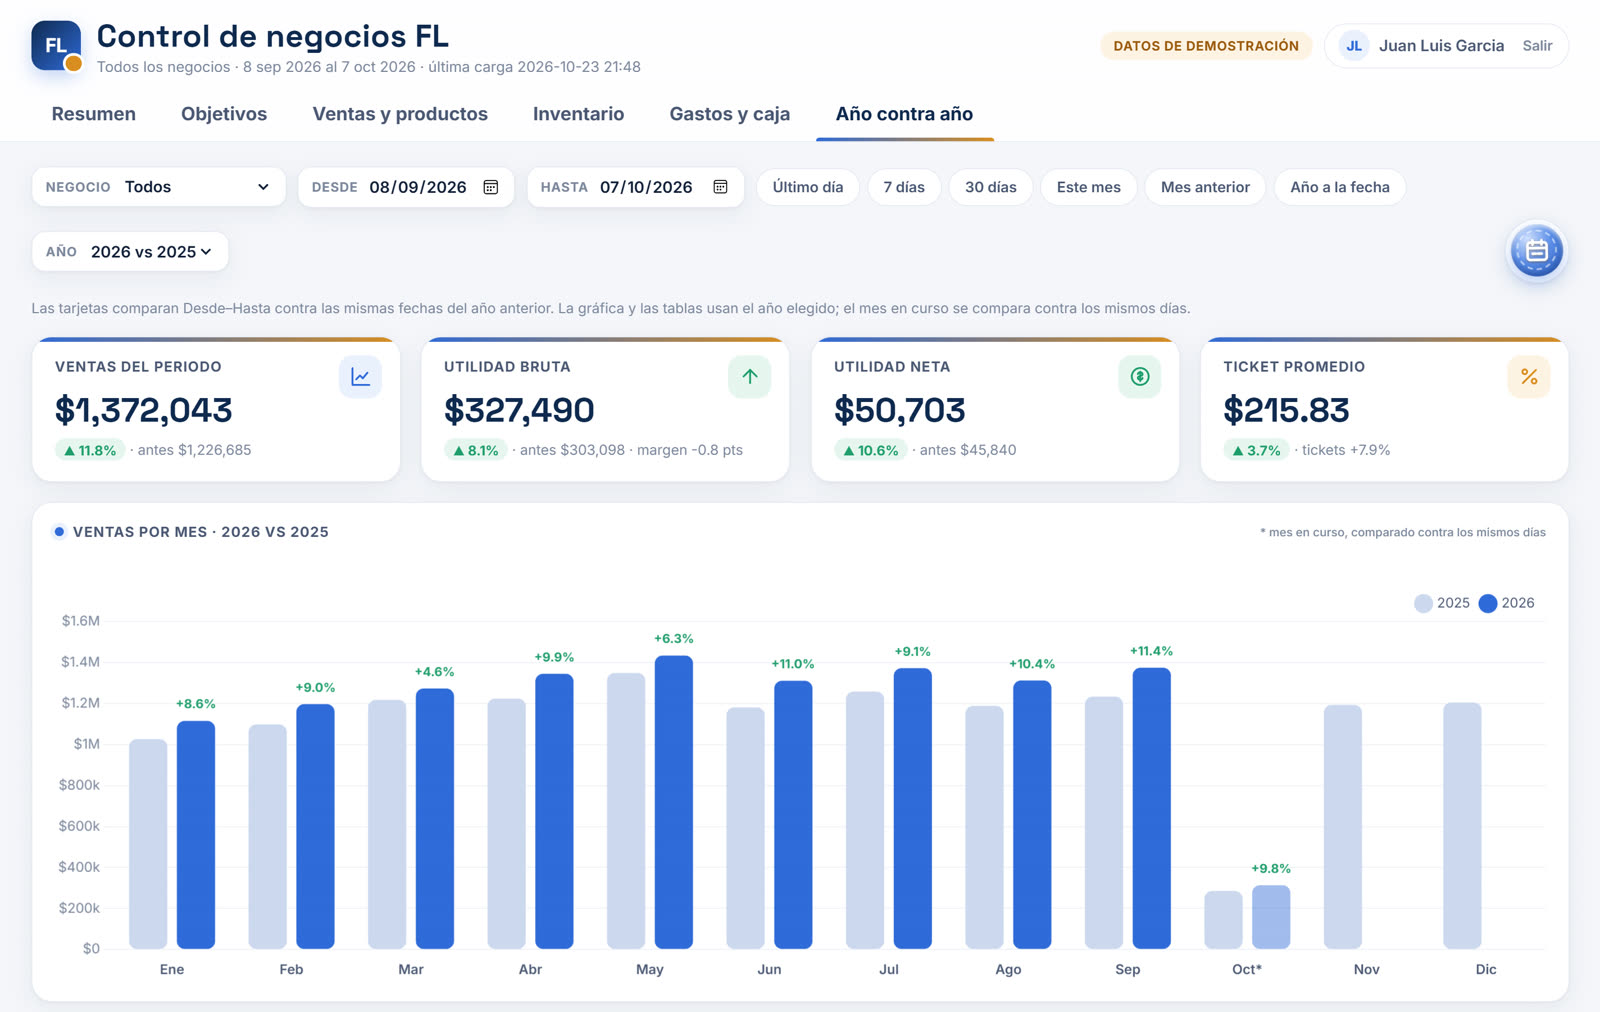The width and height of the screenshot is (1600, 1012).
Task: Click the $1,372,043 sales value
Action: pyautogui.click(x=143, y=410)
